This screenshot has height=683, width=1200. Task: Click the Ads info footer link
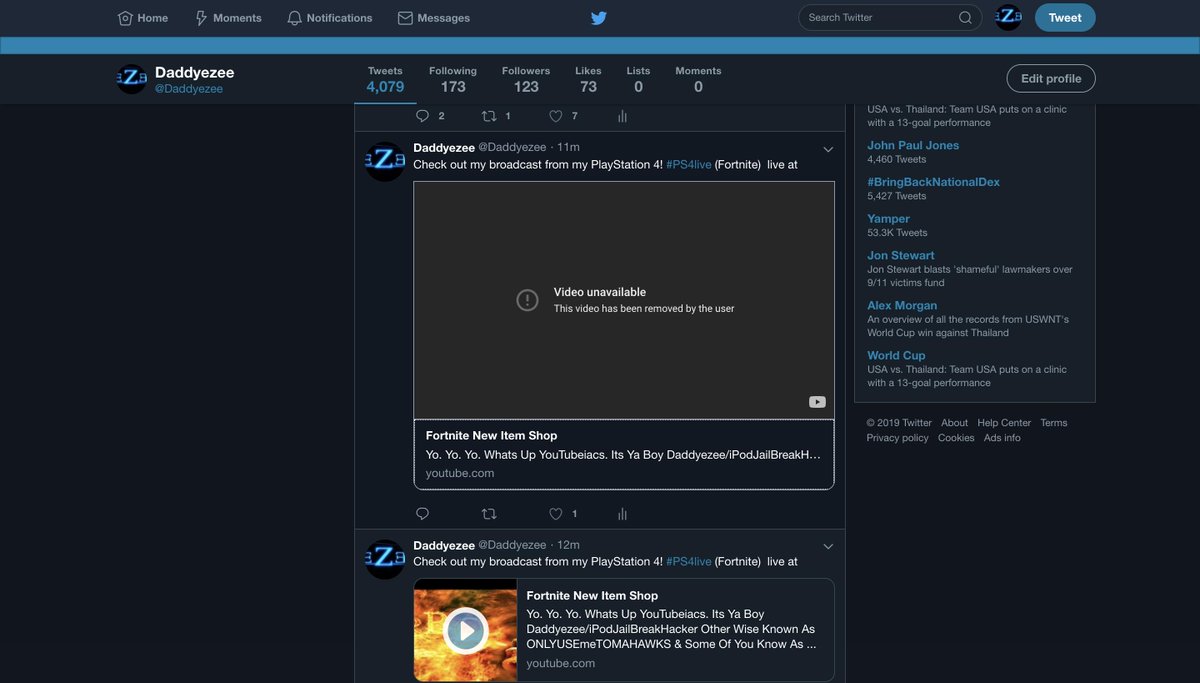pos(1002,438)
